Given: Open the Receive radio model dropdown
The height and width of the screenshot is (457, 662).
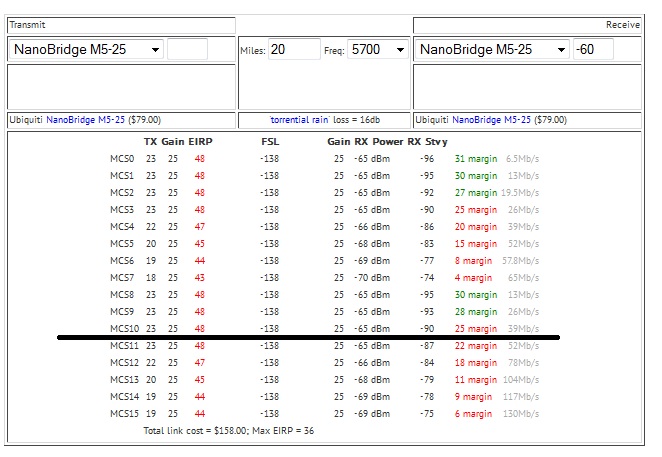Looking at the screenshot, I should tap(492, 49).
